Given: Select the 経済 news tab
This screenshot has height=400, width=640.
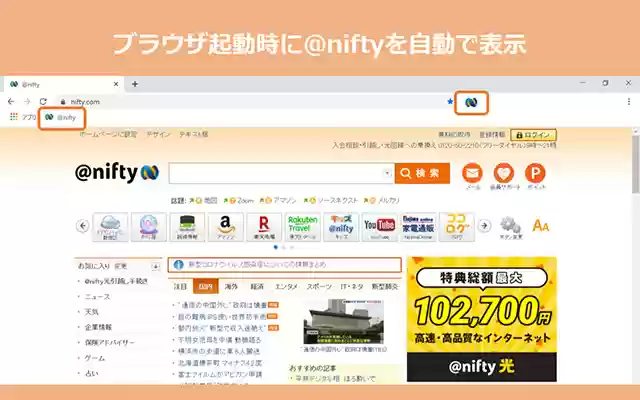Looking at the screenshot, I should (x=257, y=287).
